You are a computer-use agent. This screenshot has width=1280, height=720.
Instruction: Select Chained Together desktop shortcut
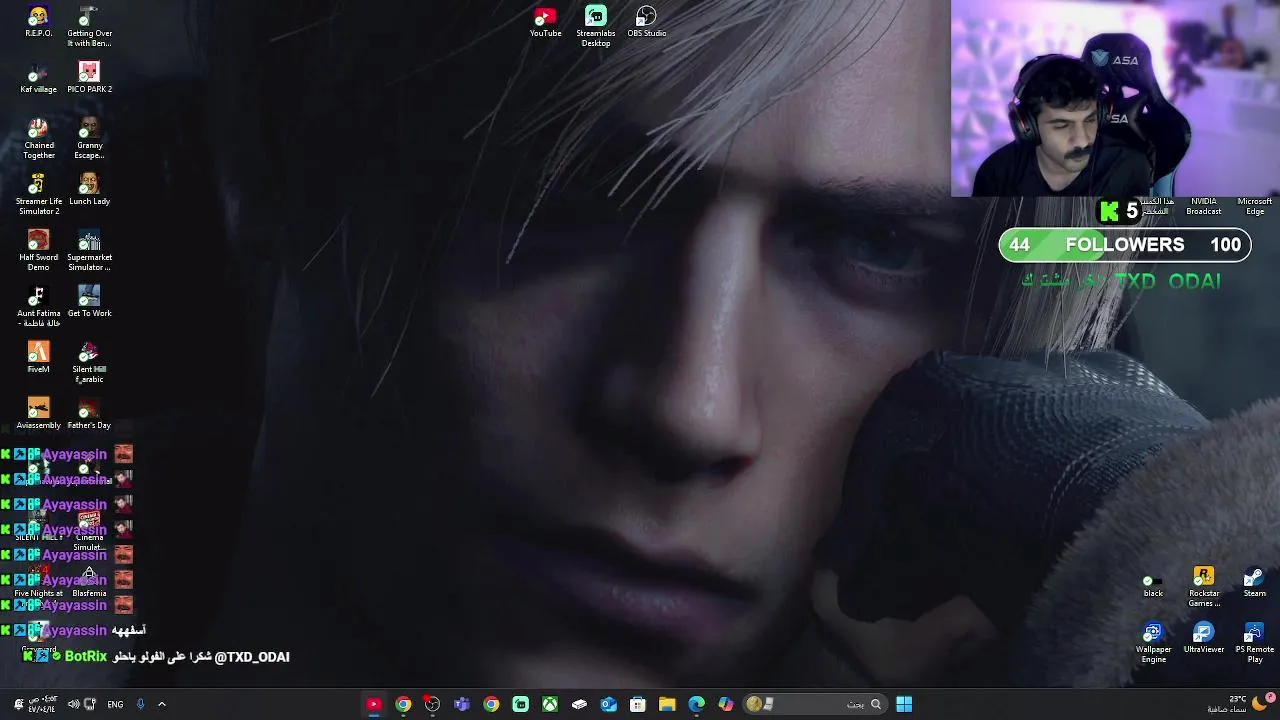click(38, 139)
